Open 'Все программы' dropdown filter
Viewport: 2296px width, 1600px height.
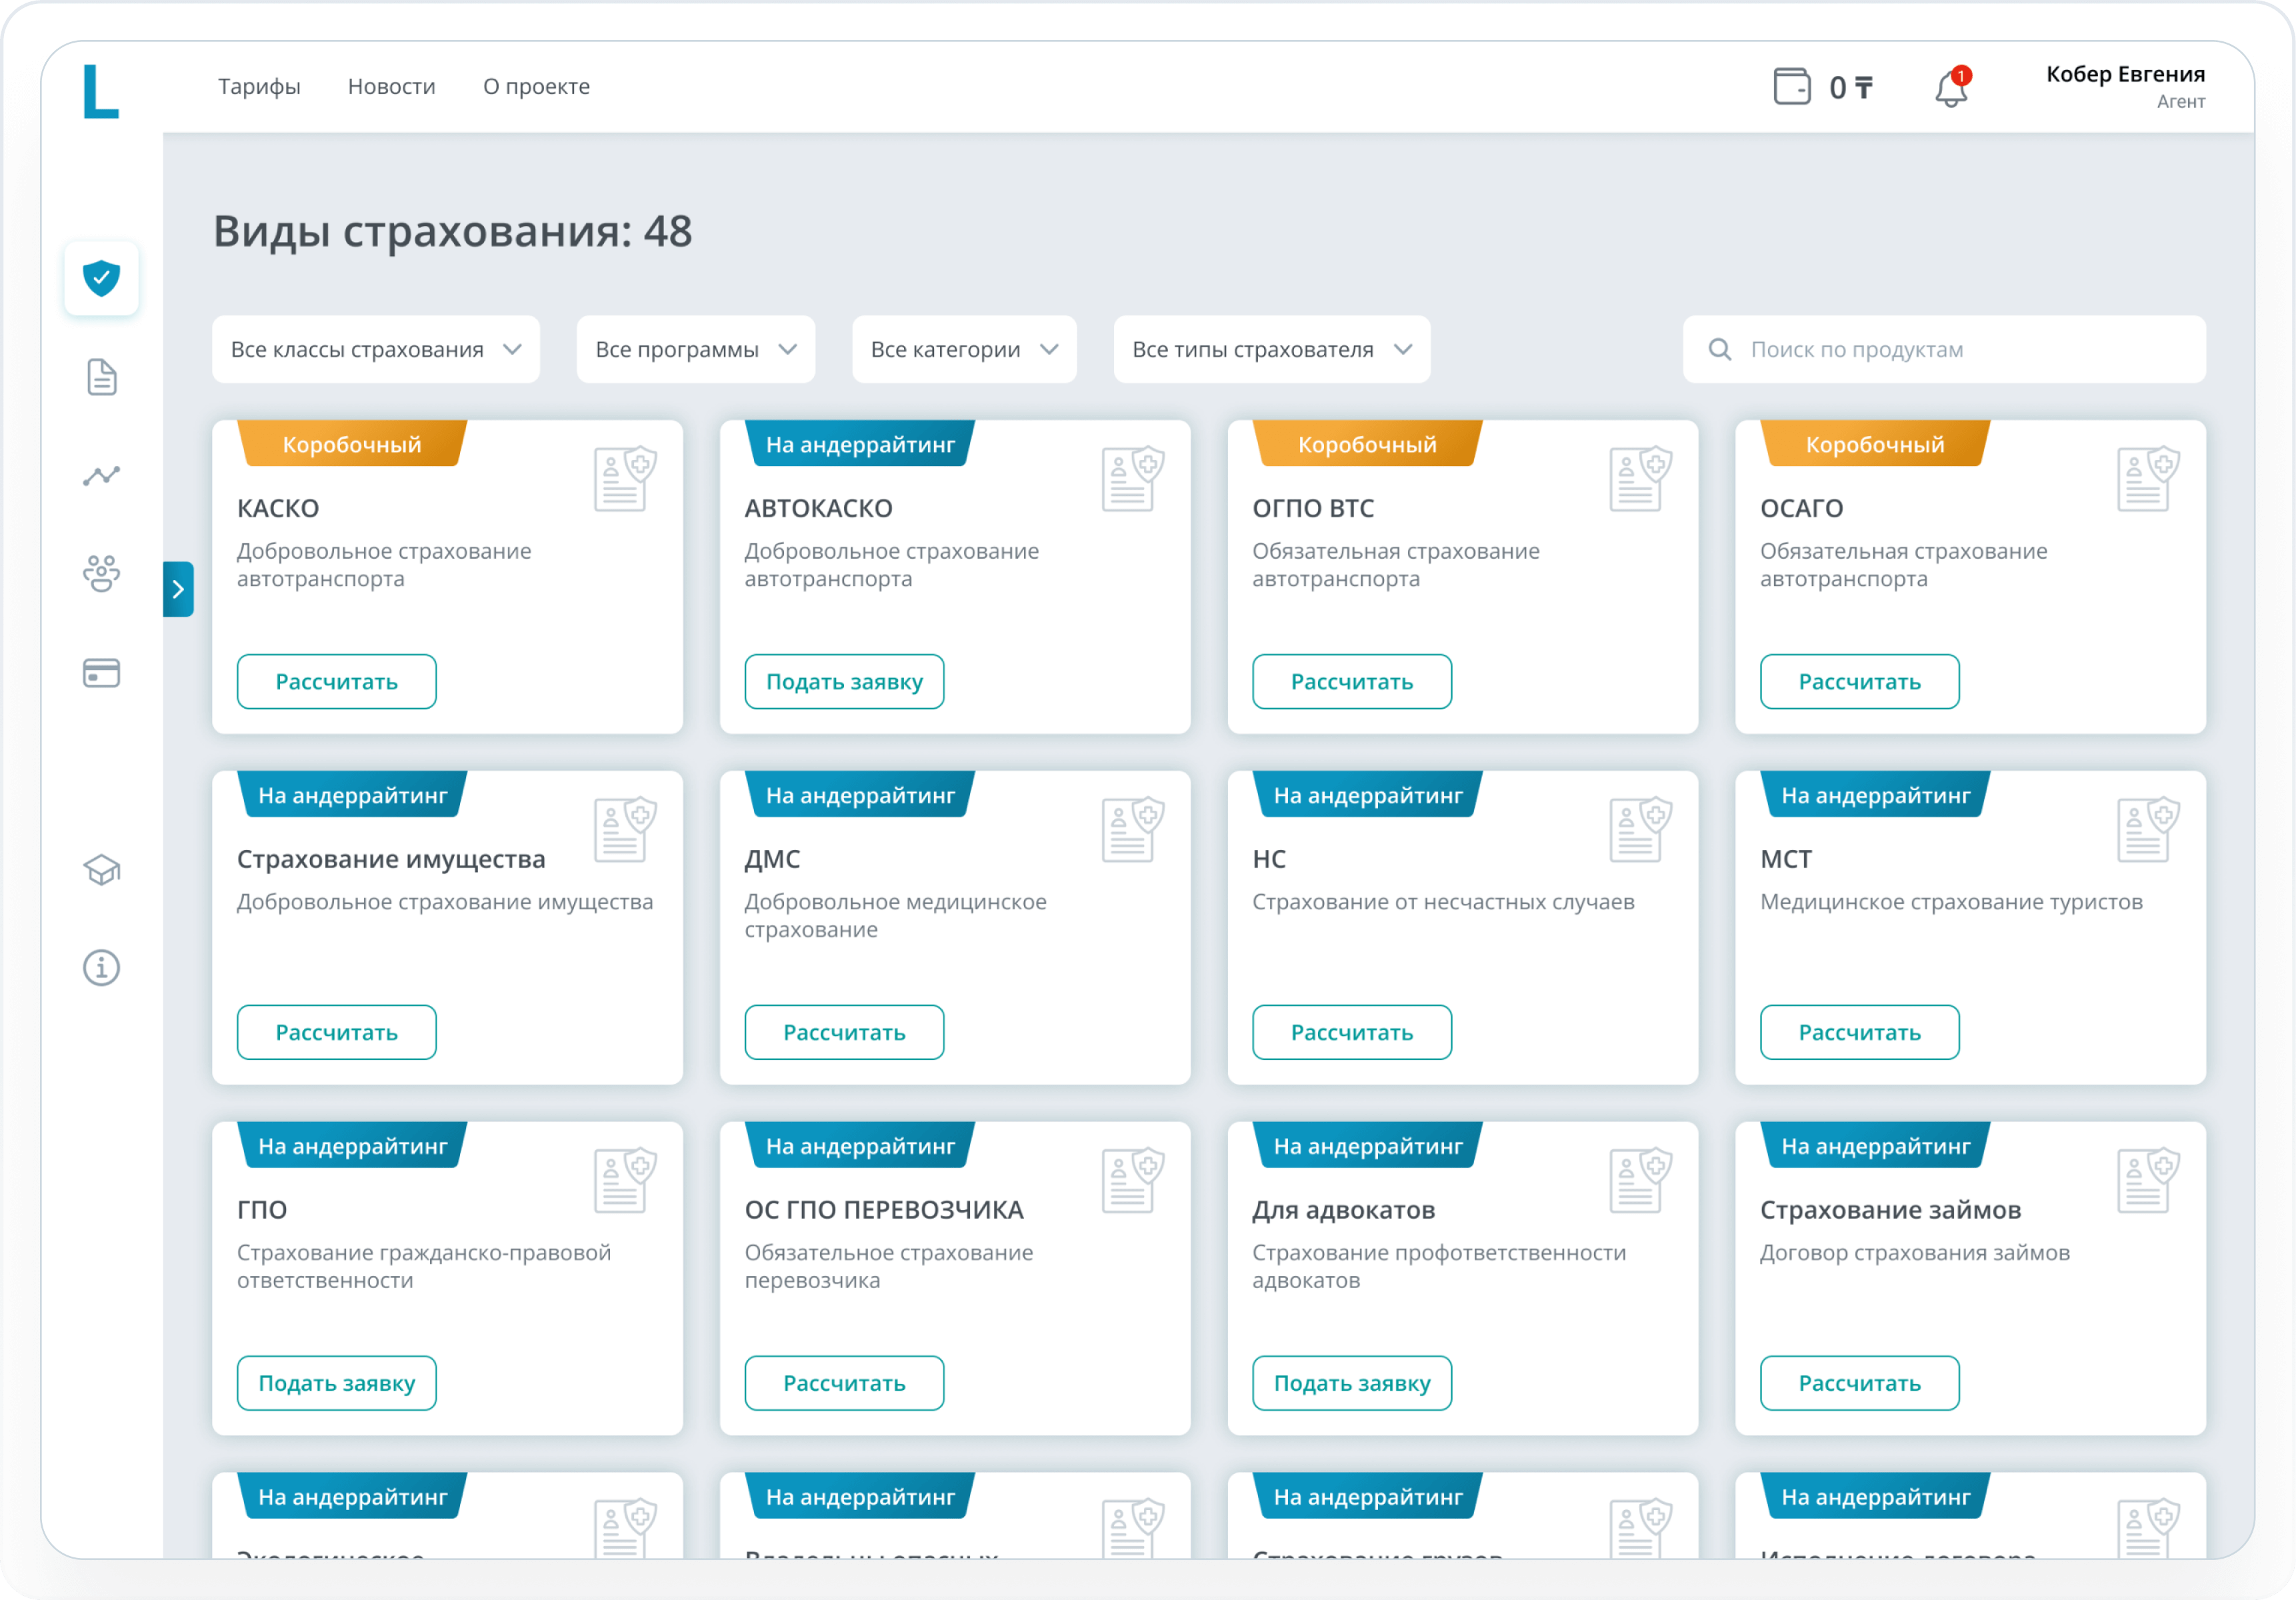(695, 349)
